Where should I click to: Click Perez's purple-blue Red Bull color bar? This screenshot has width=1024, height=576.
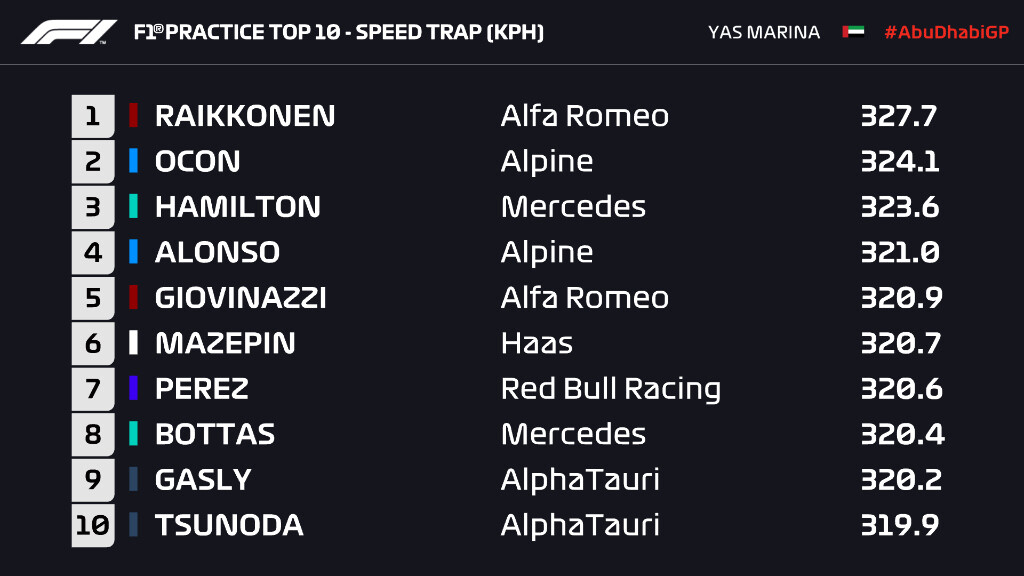(133, 388)
